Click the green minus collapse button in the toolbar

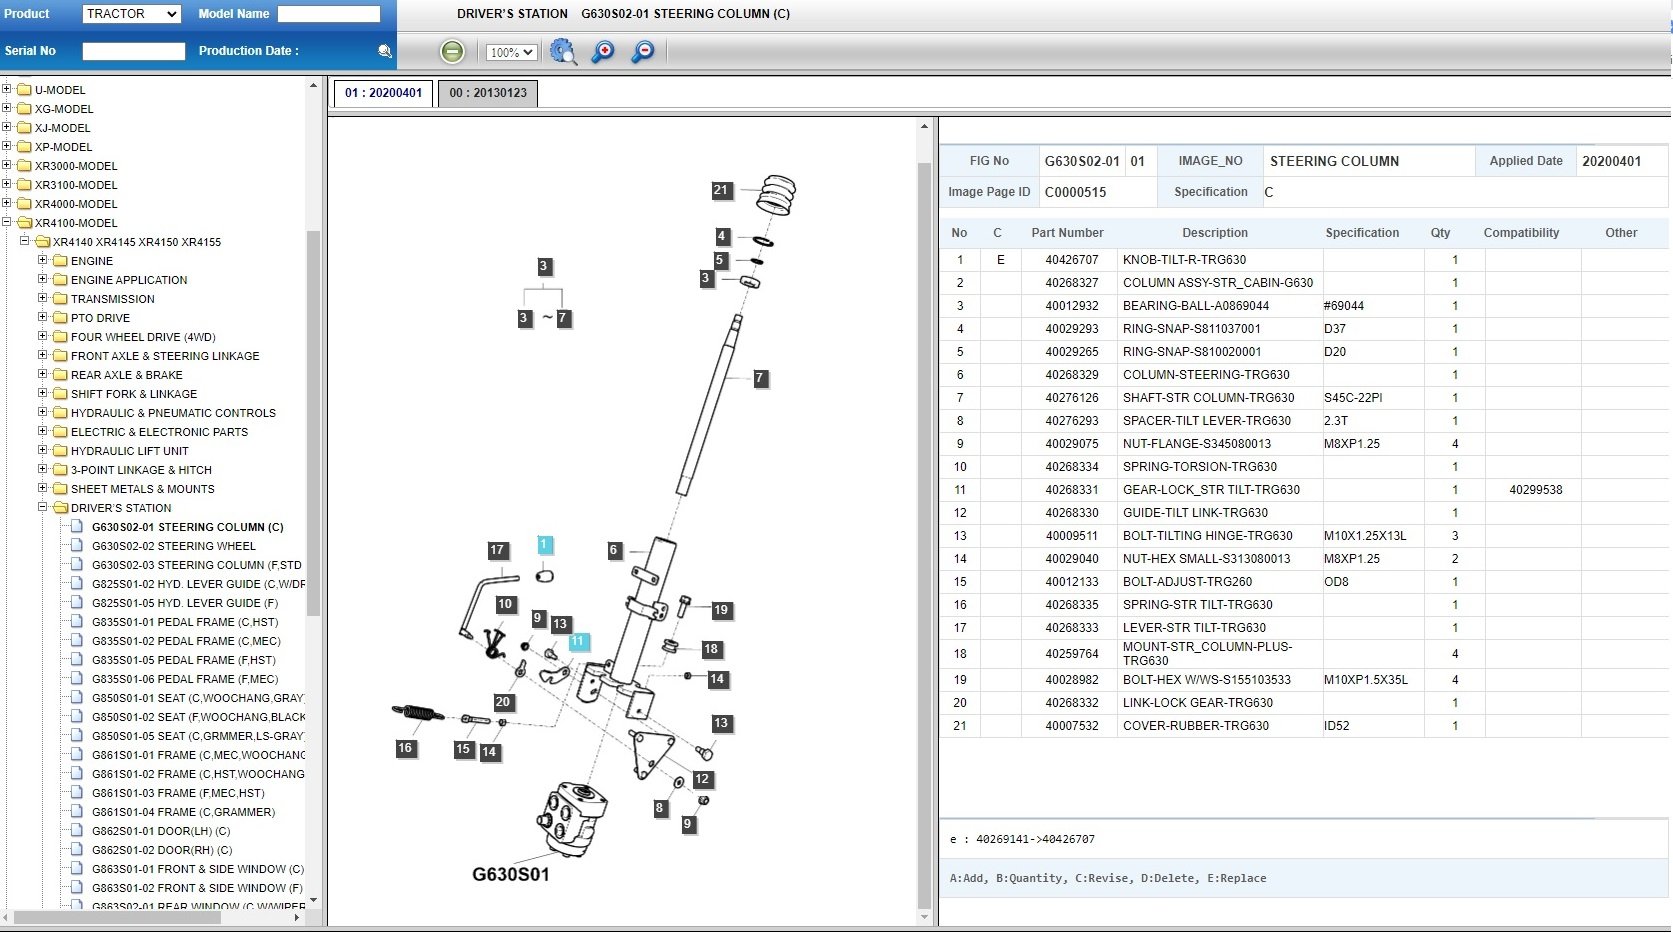(452, 52)
